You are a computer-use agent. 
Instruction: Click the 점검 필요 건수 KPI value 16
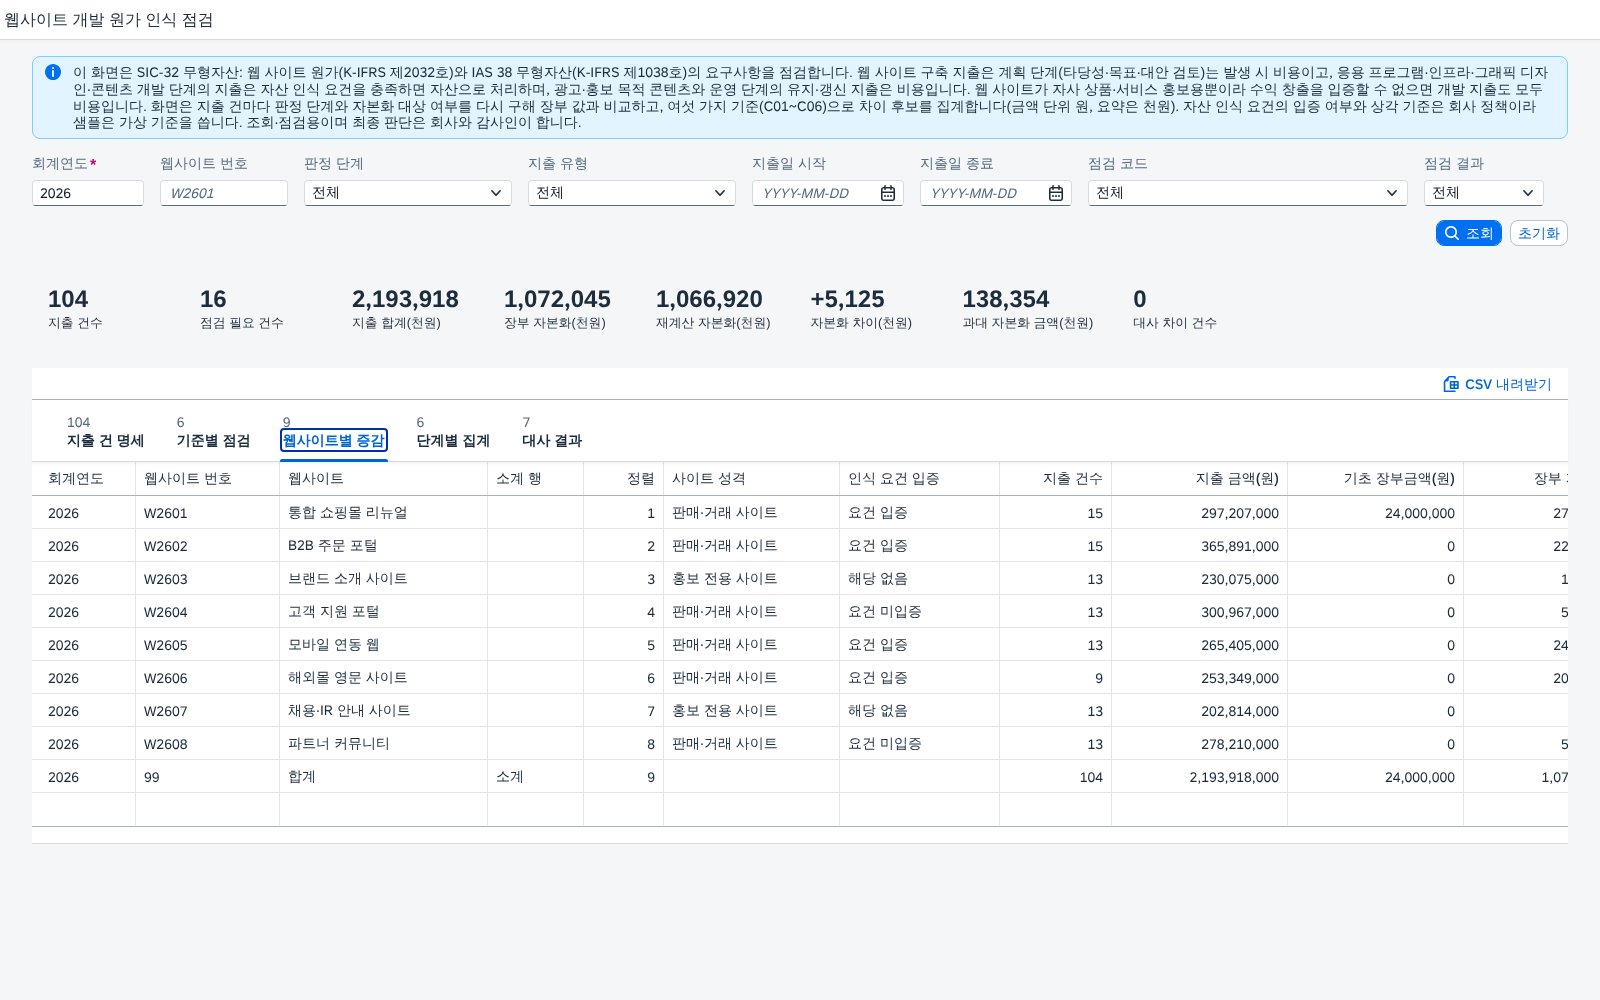(x=213, y=299)
